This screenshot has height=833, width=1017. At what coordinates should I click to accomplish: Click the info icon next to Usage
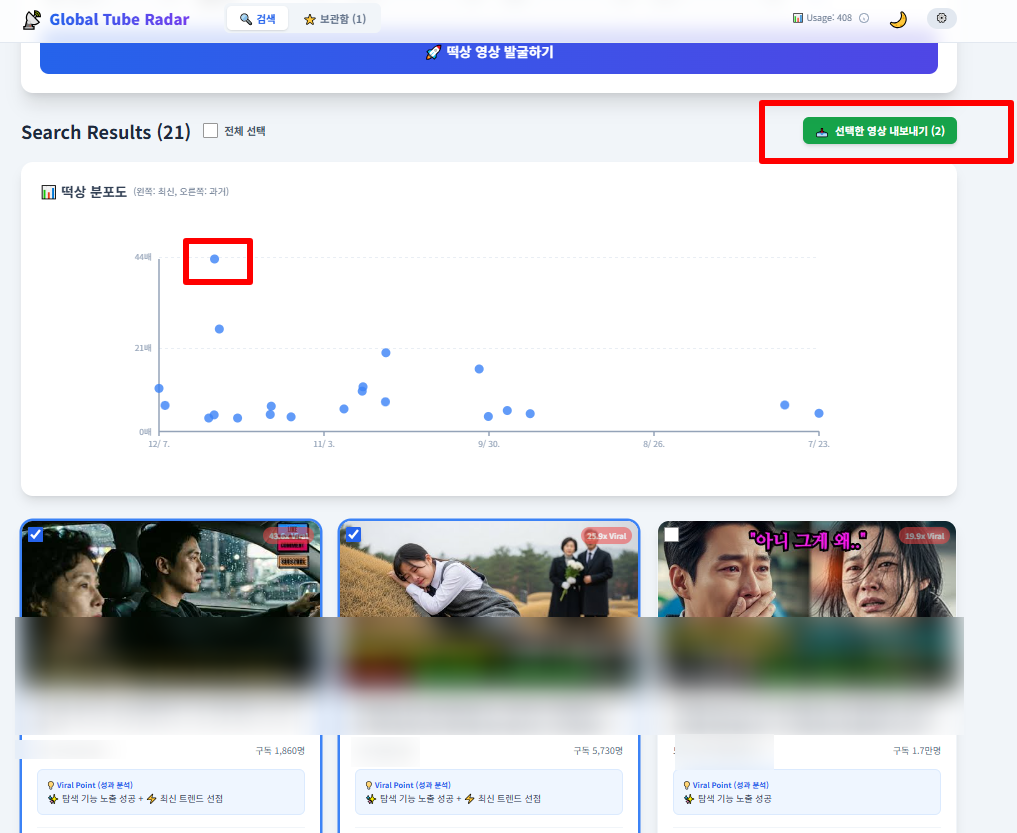pyautogui.click(x=864, y=18)
